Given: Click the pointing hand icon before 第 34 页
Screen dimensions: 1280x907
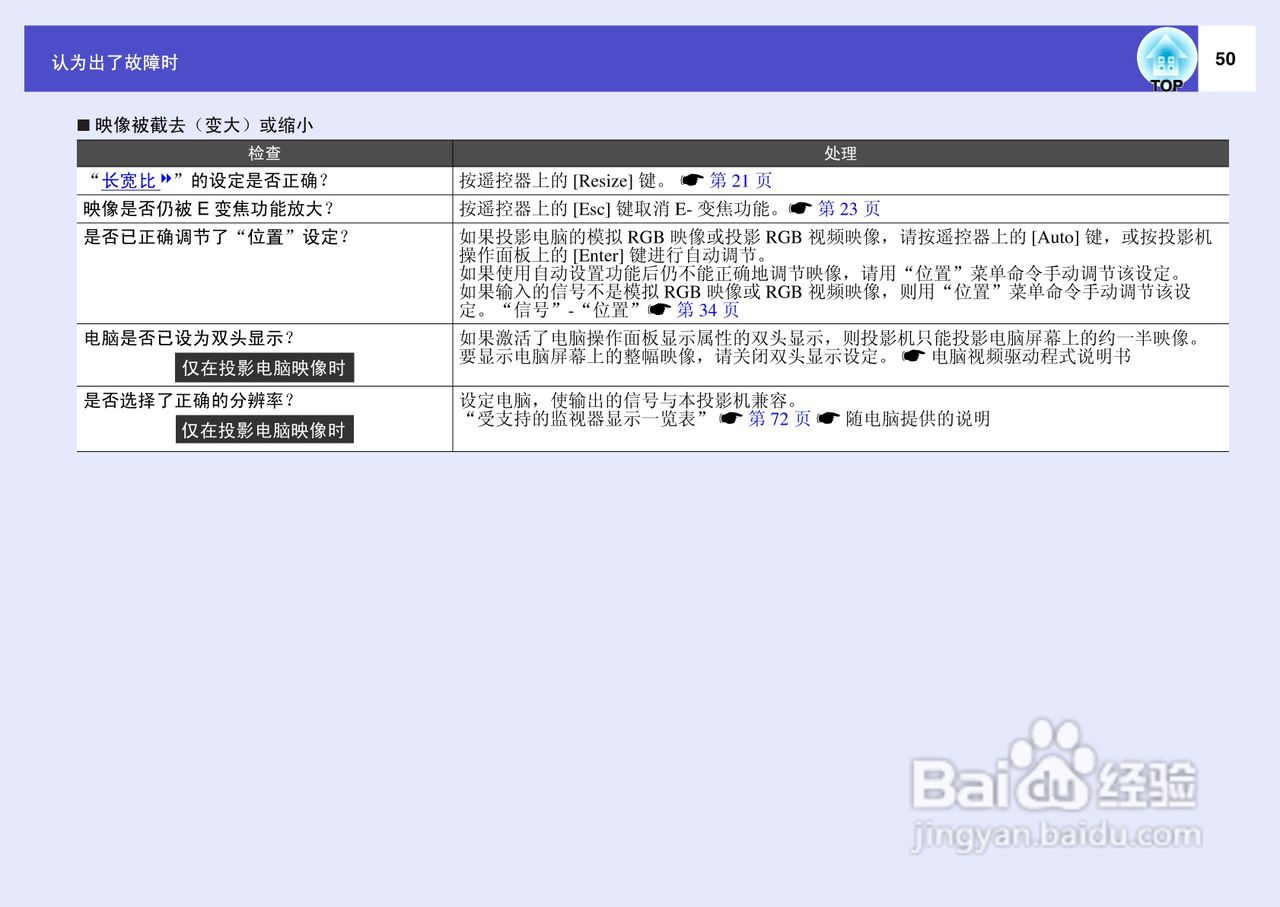Looking at the screenshot, I should click(x=659, y=309).
